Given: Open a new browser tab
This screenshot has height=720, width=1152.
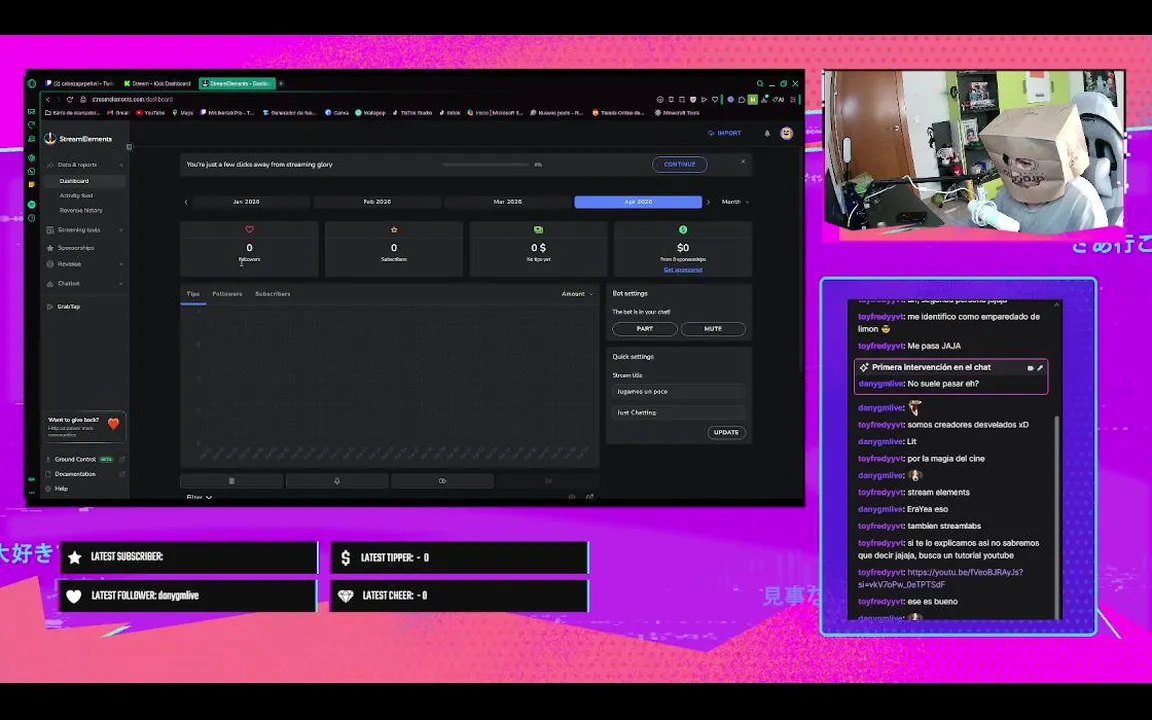Looking at the screenshot, I should pyautogui.click(x=281, y=84).
